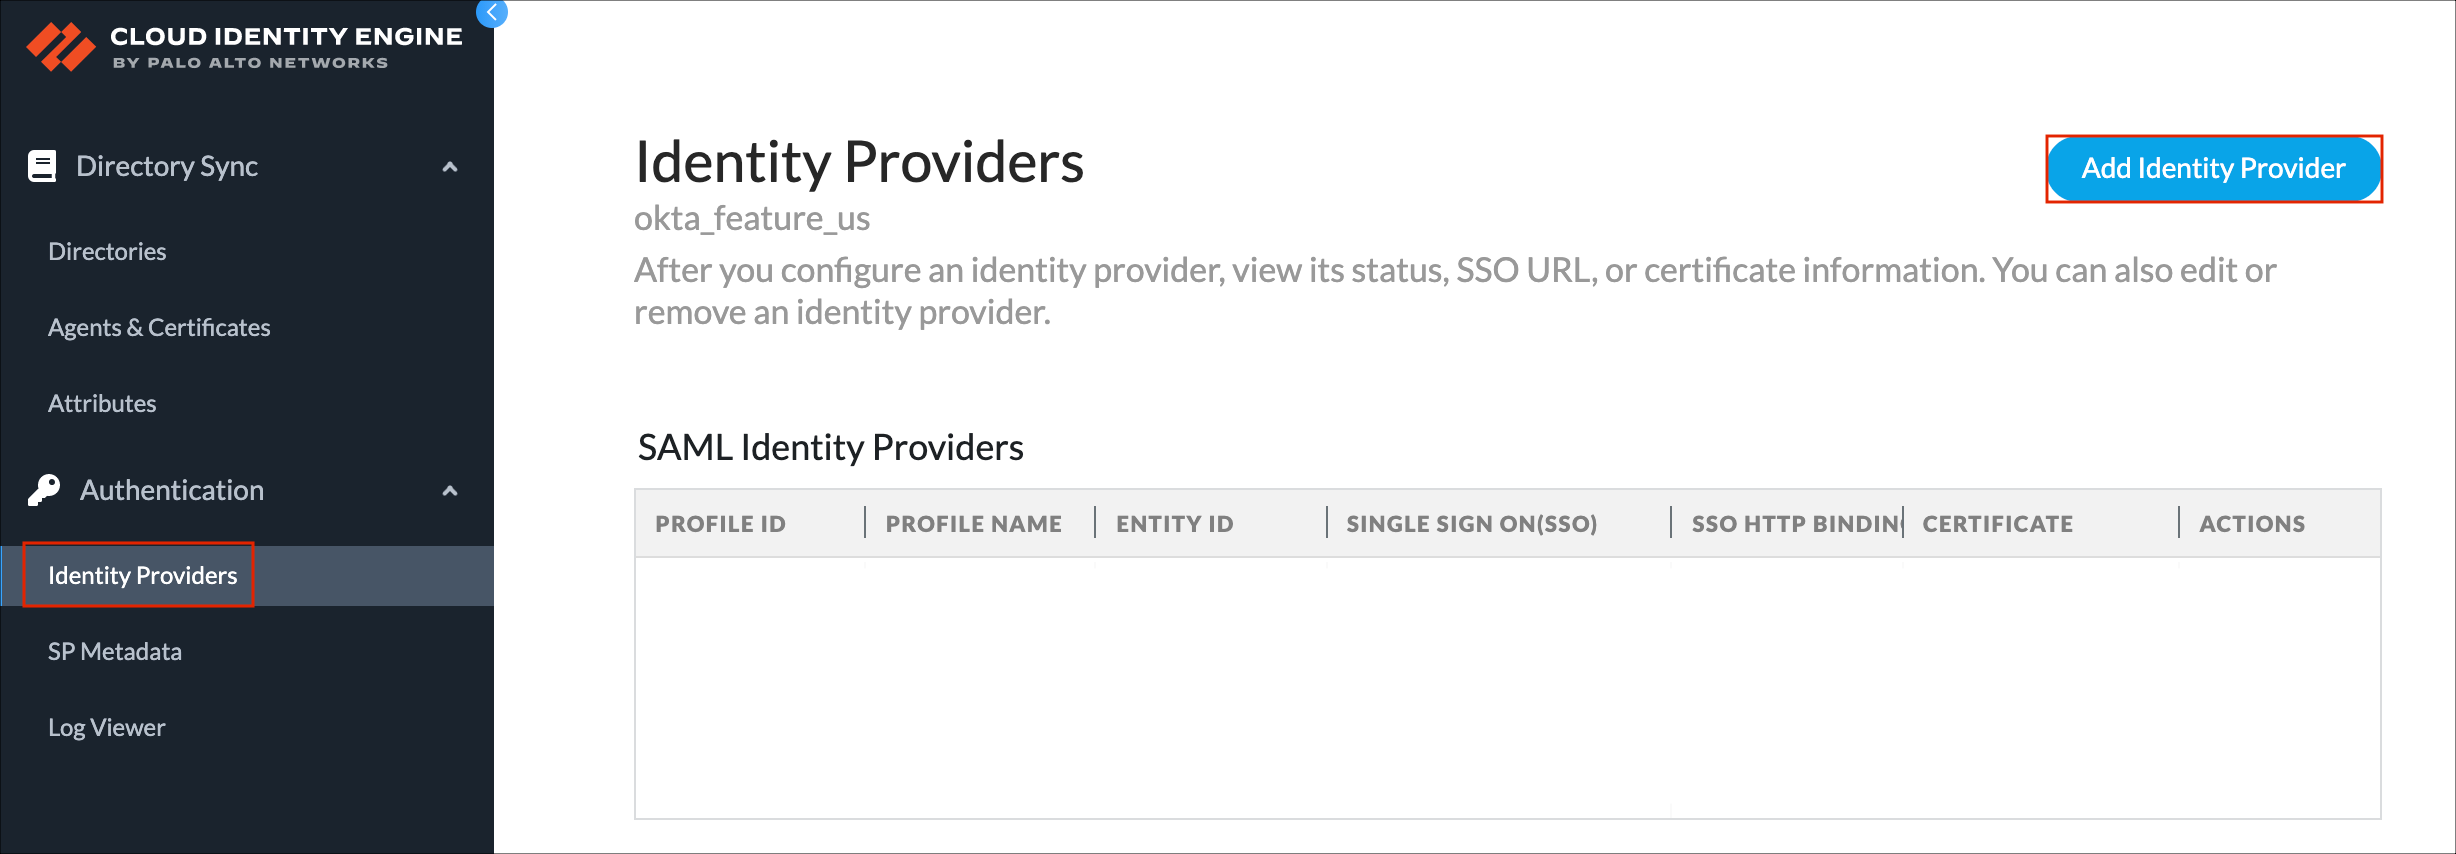
Task: Click the Palo Alto Networks logo icon
Action: [x=60, y=46]
